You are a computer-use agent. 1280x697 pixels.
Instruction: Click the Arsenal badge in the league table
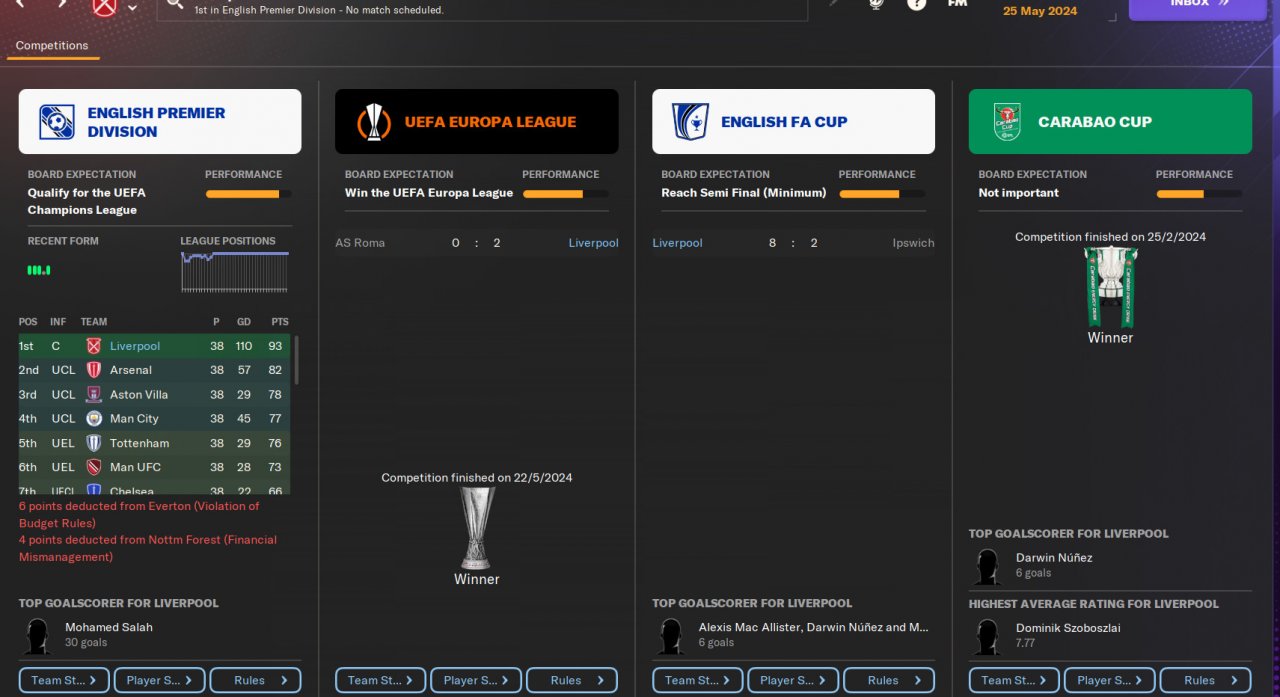tap(94, 370)
